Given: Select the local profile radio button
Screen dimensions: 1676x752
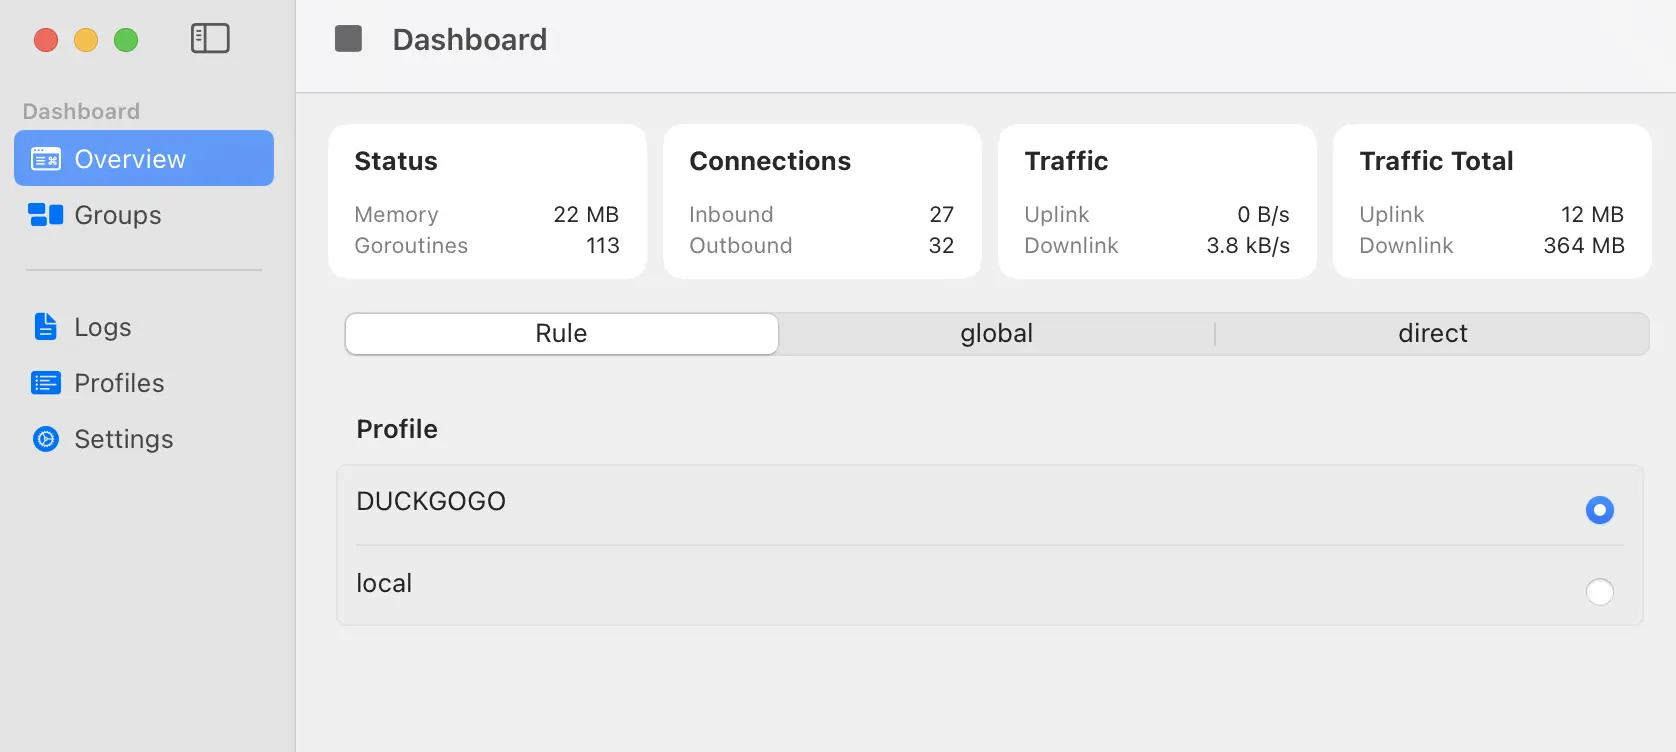Looking at the screenshot, I should [1599, 592].
